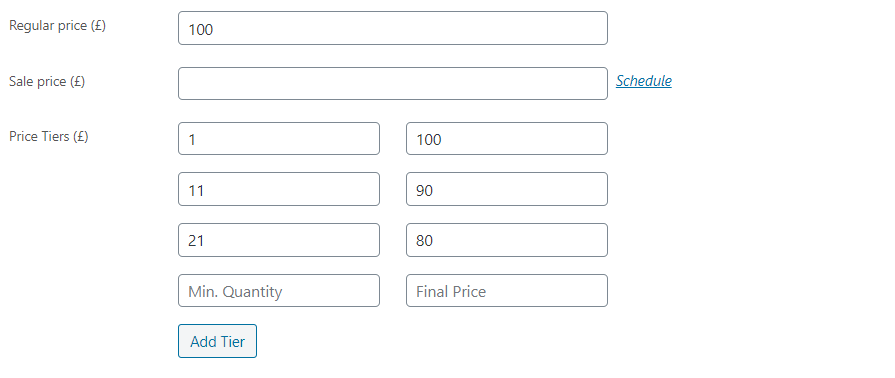Click the Regular price (£) label
The image size is (895, 378).
point(57,26)
